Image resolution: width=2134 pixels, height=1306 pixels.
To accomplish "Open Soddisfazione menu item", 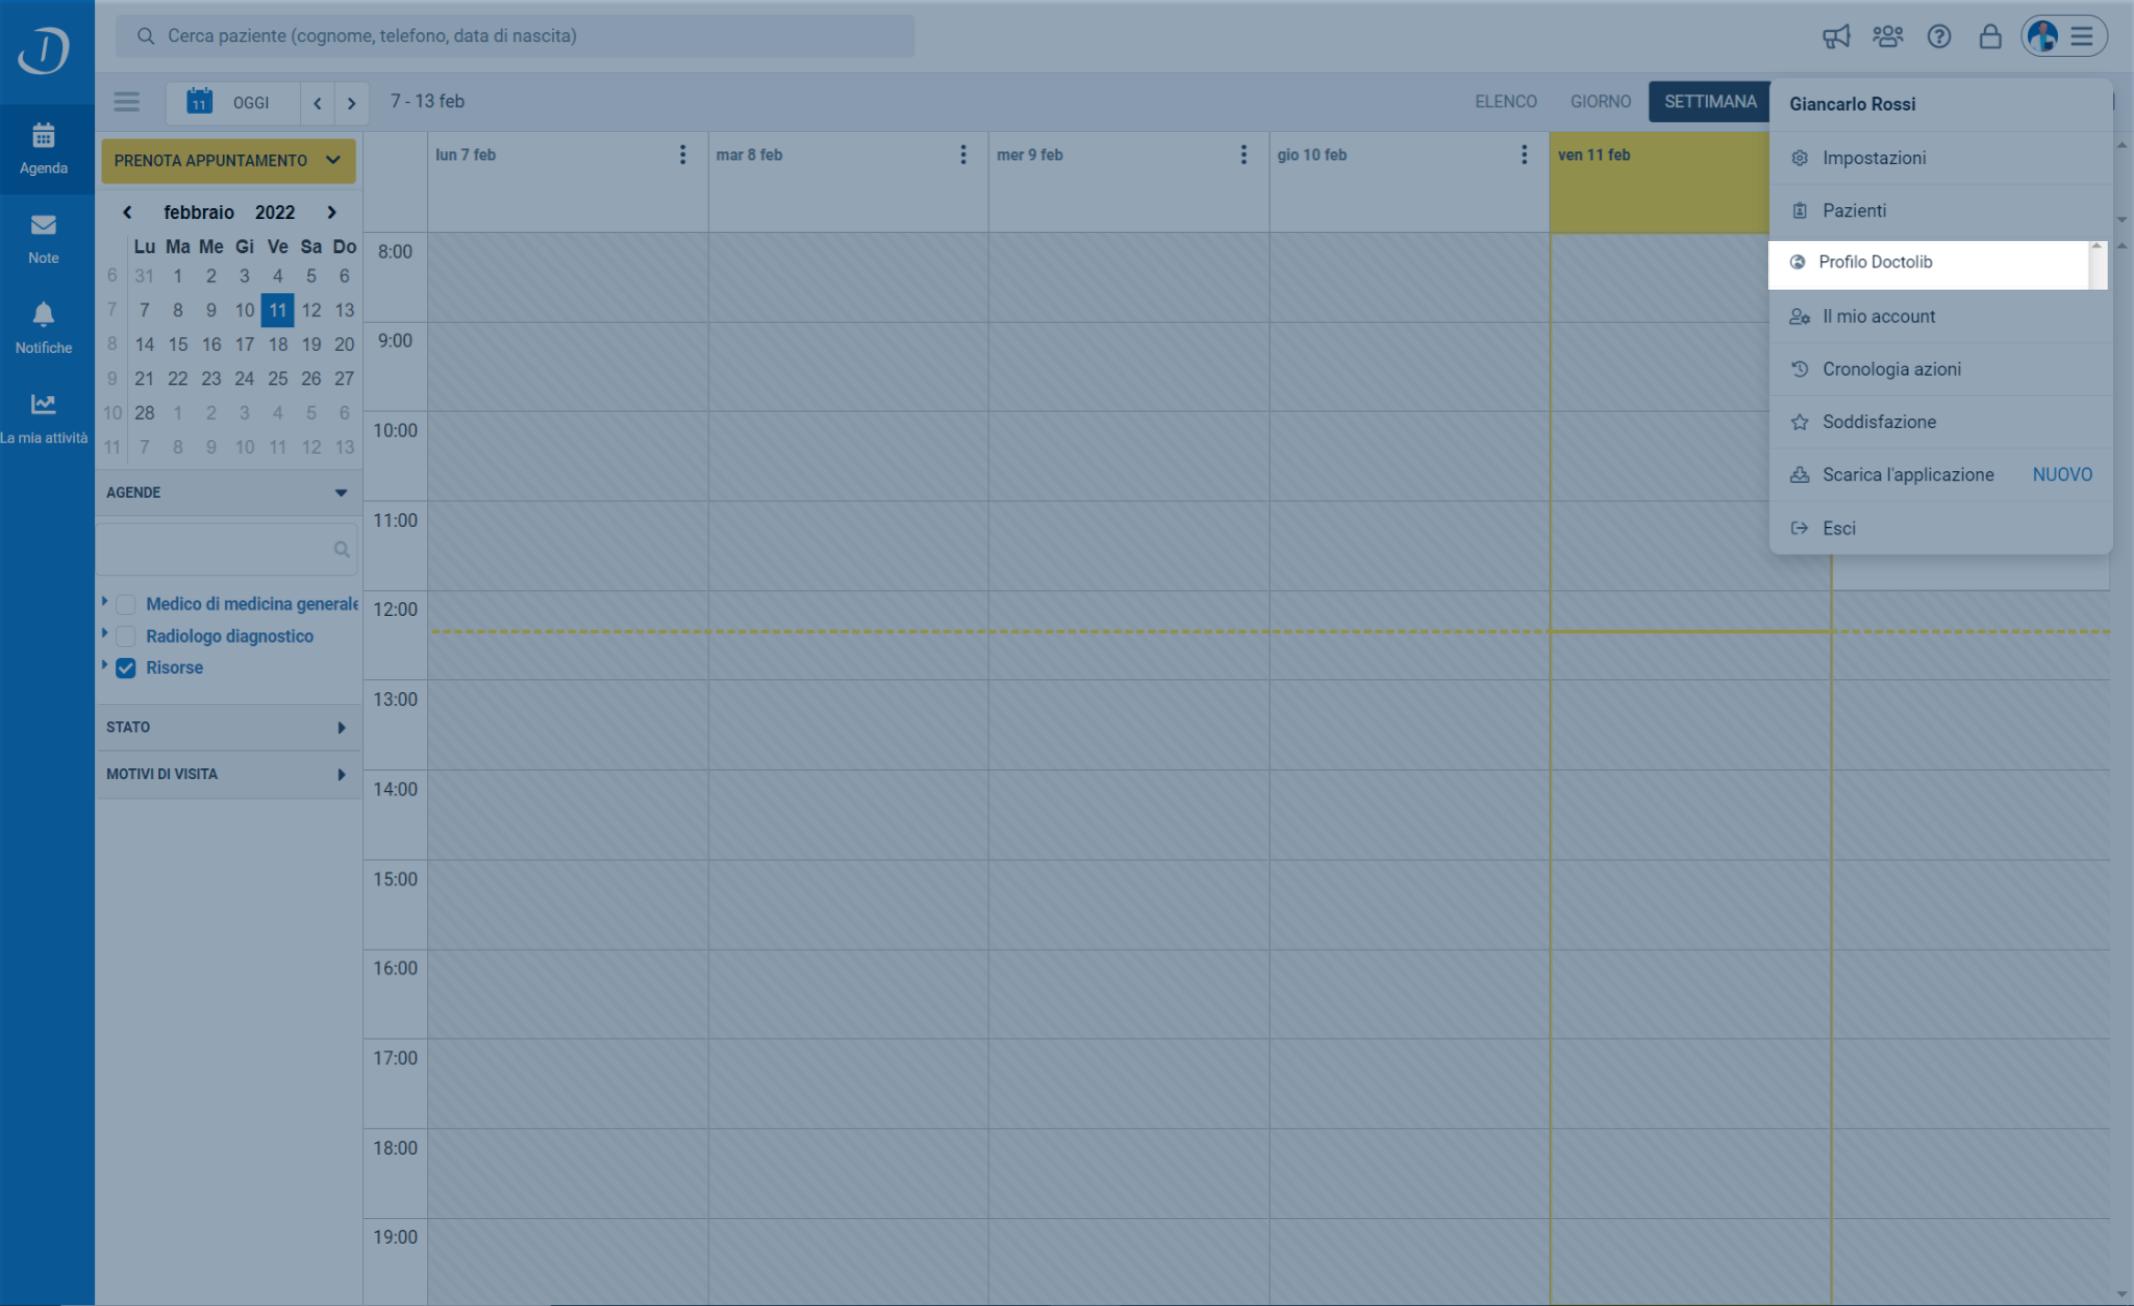I will point(1940,422).
